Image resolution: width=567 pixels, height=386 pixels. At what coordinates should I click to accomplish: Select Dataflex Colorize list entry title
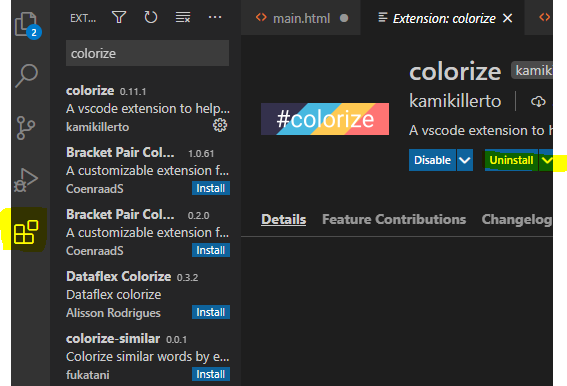(x=118, y=276)
